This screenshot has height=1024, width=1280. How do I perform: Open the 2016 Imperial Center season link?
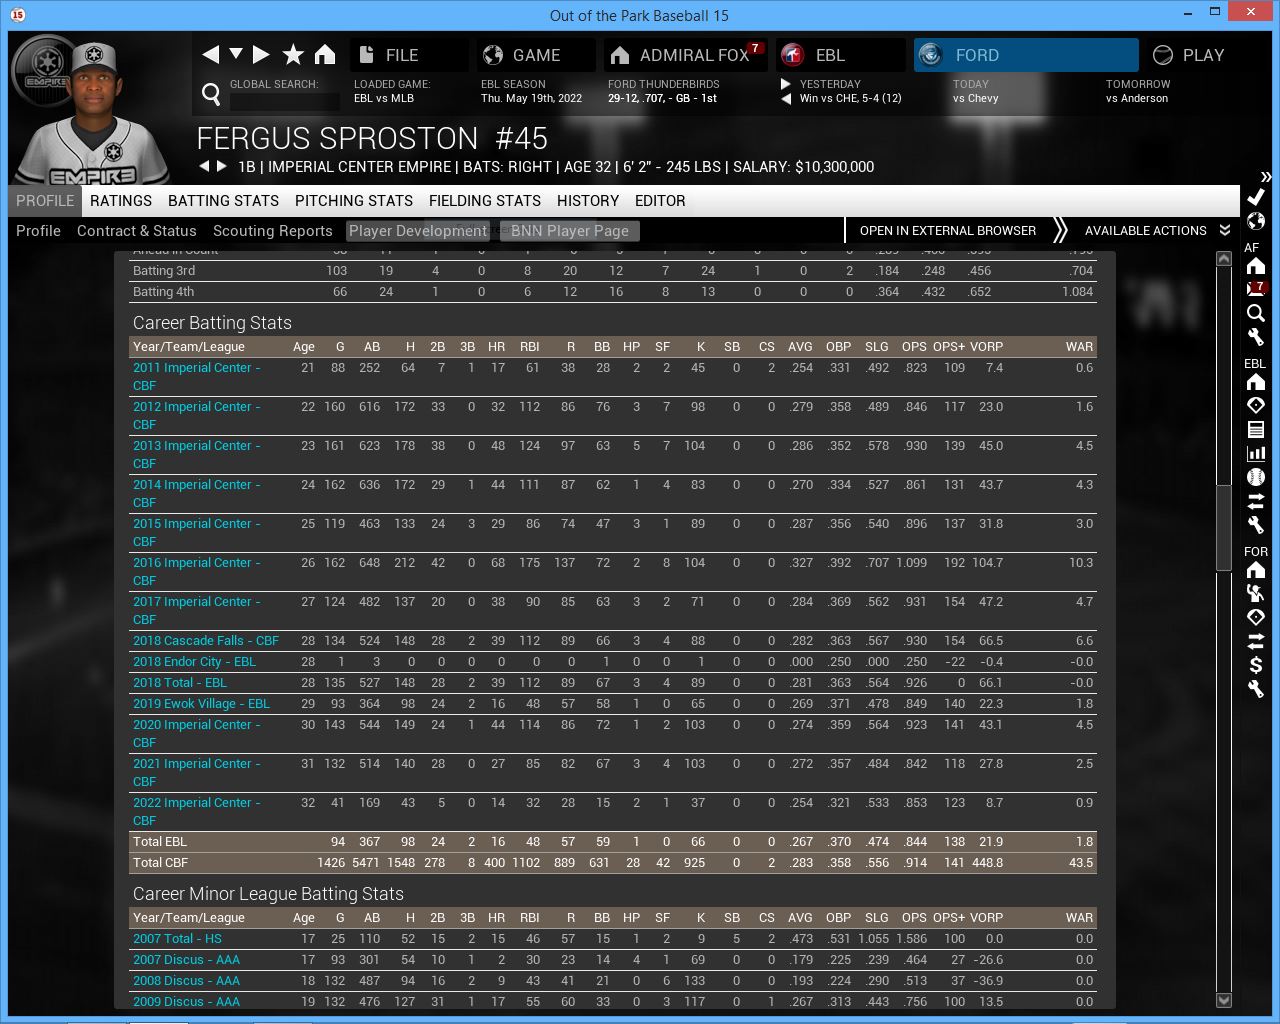196,563
